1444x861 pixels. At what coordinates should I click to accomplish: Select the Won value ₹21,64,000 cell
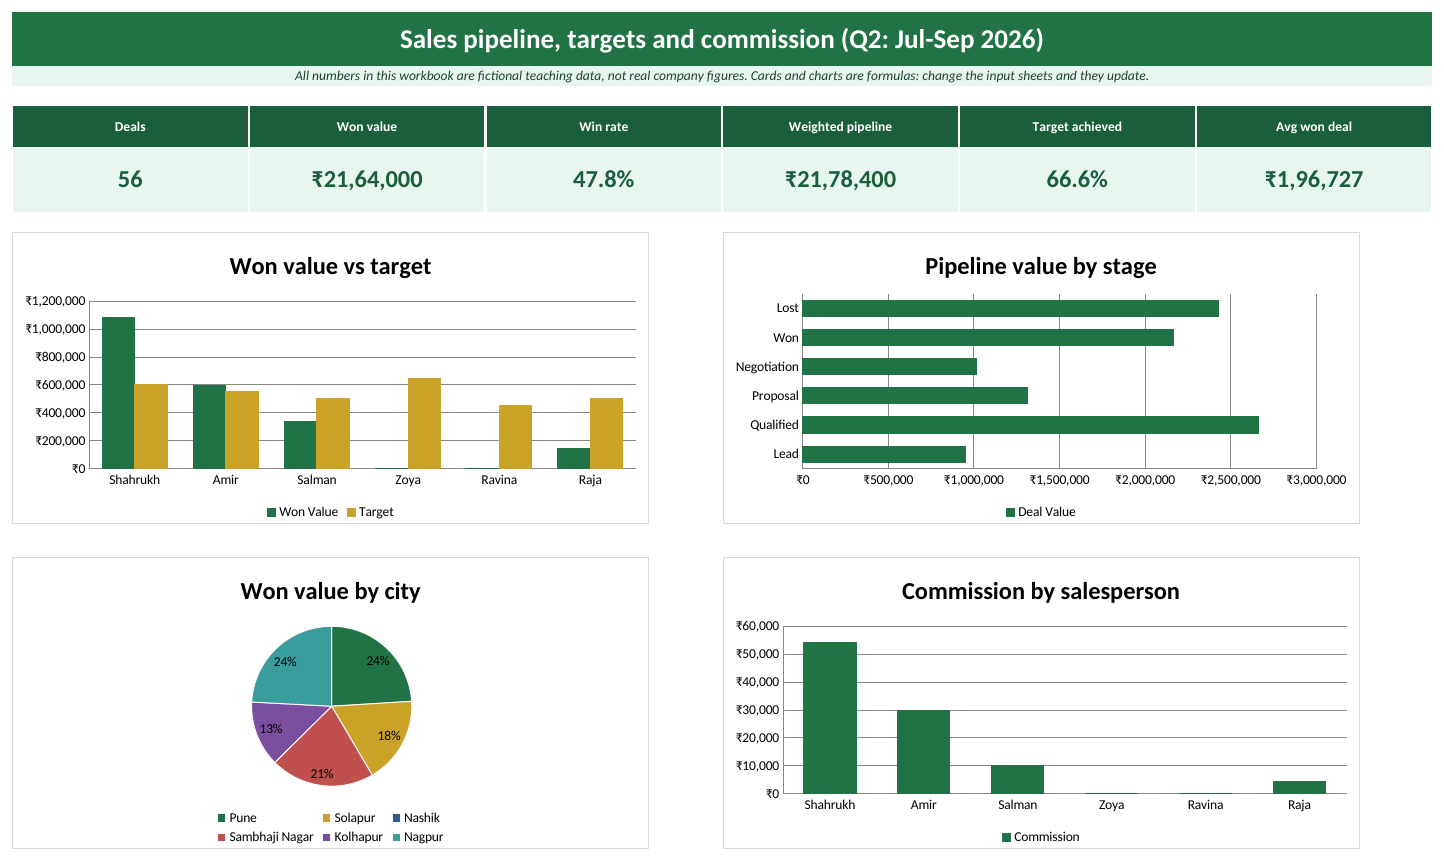[x=367, y=180]
